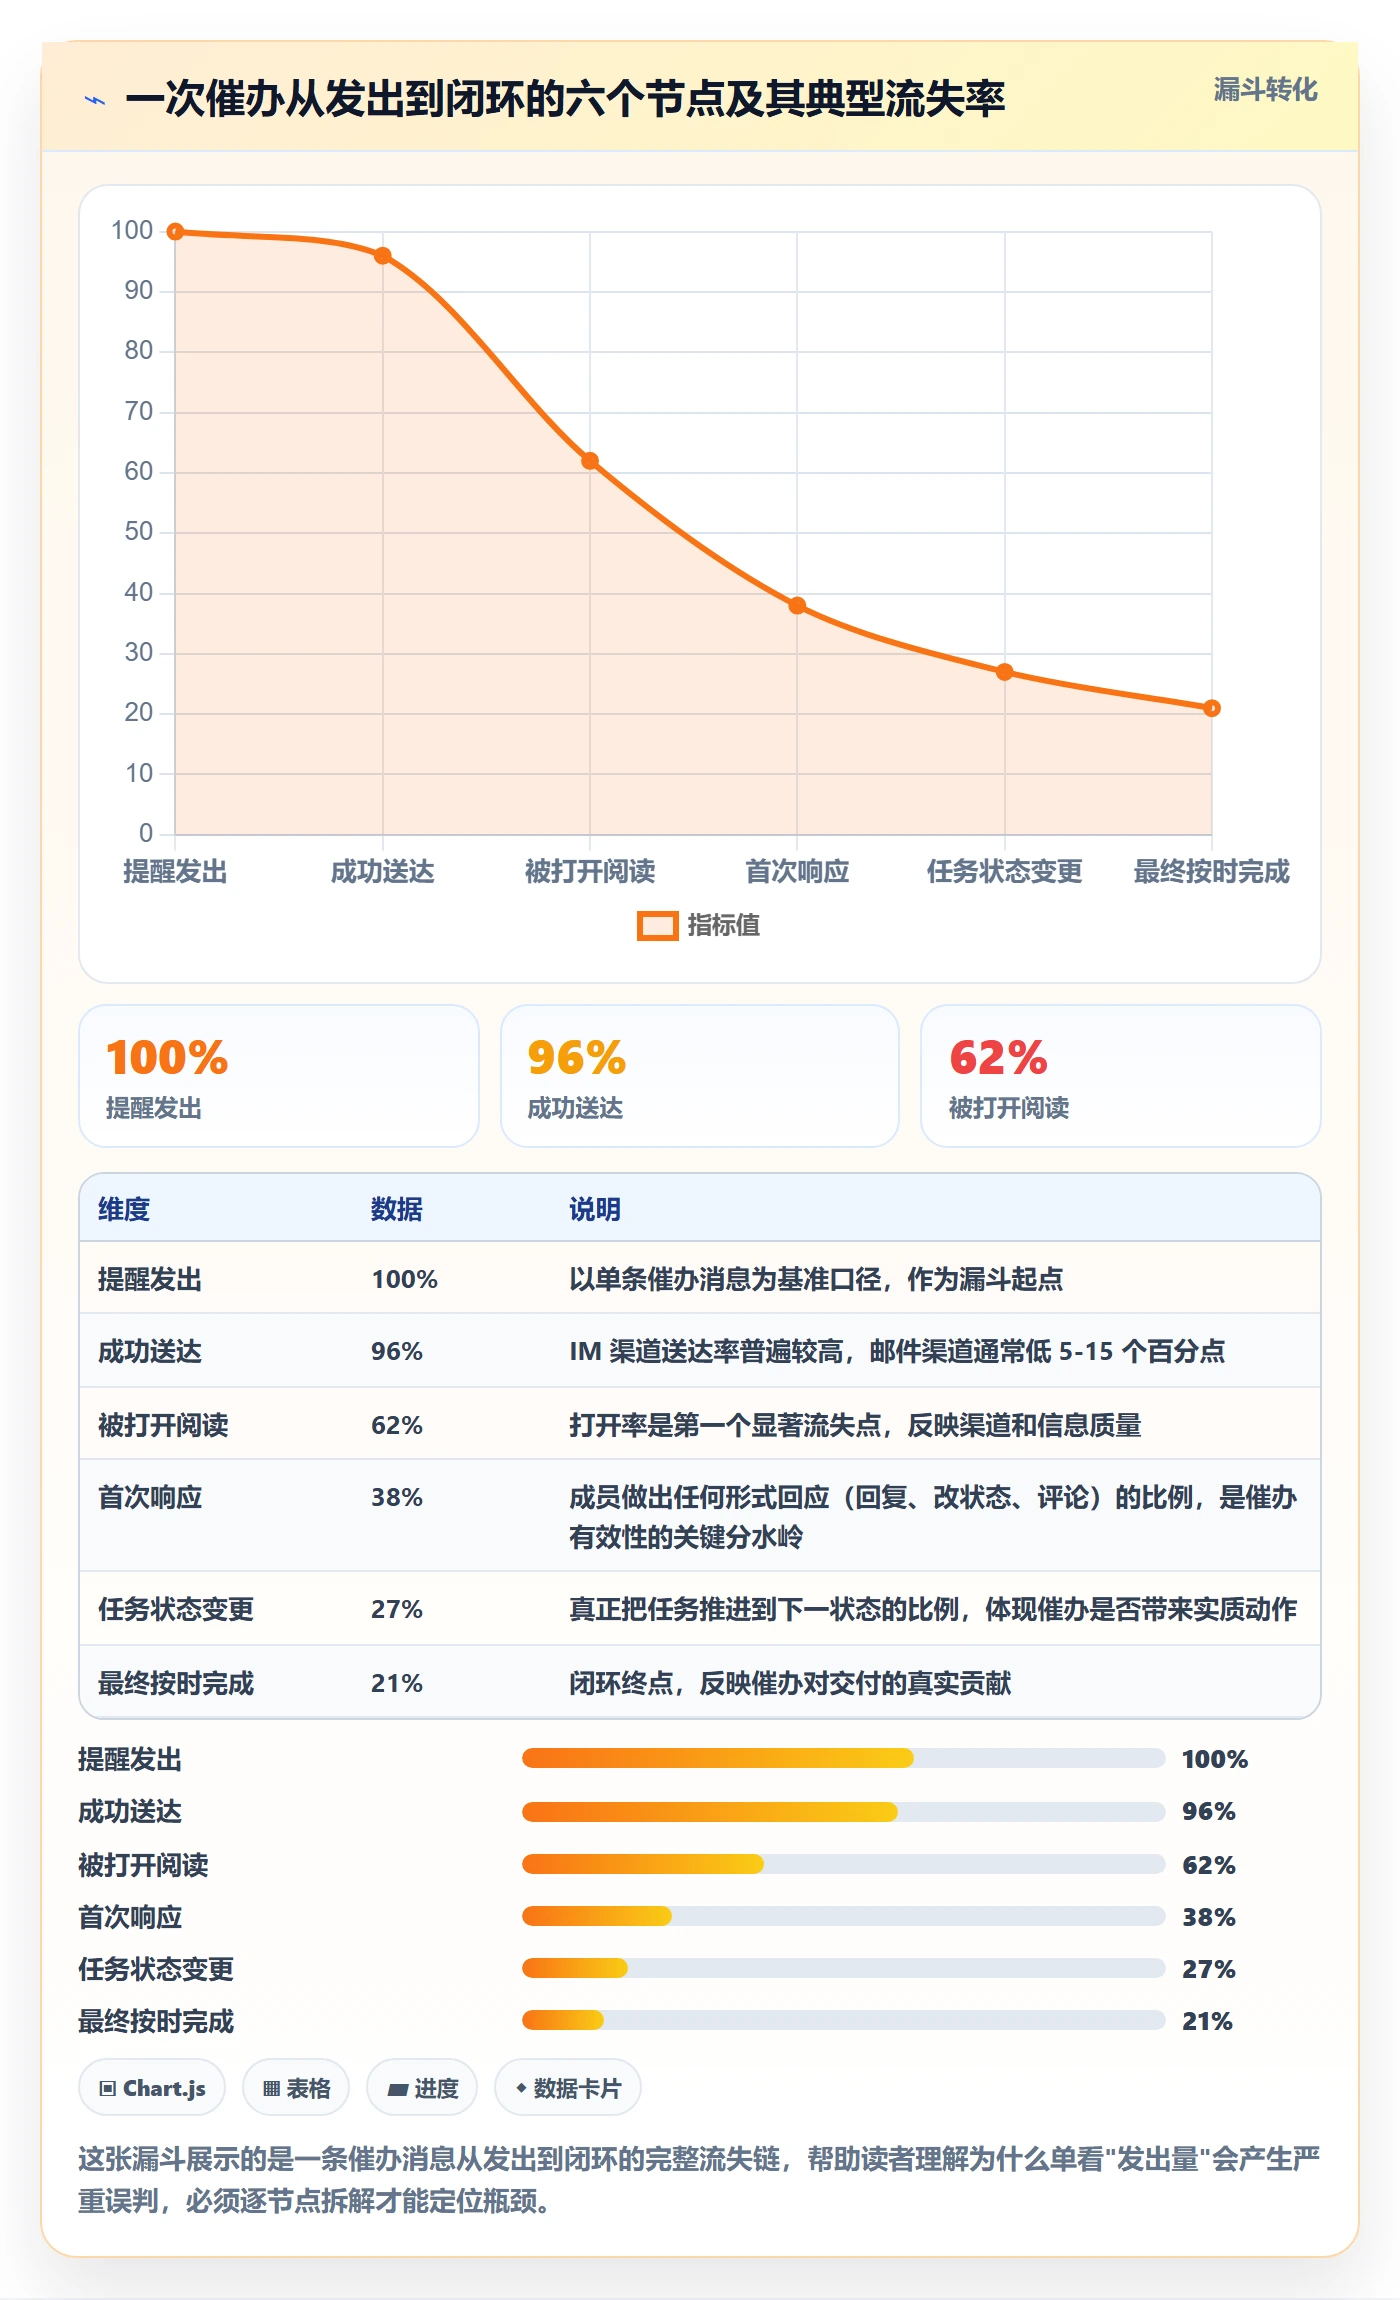The image size is (1400, 2300).
Task: Click the 指标值 legend label
Action: [723, 926]
